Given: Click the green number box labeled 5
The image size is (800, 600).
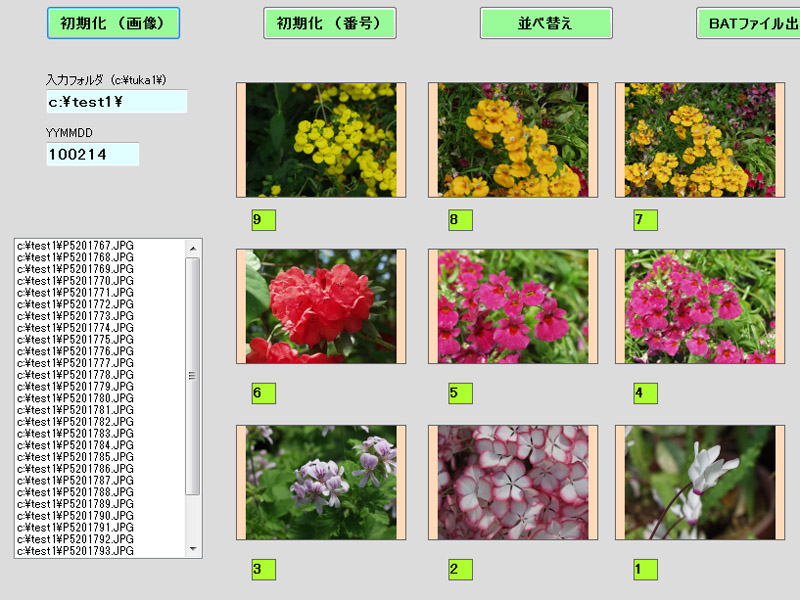Looking at the screenshot, I should [460, 393].
